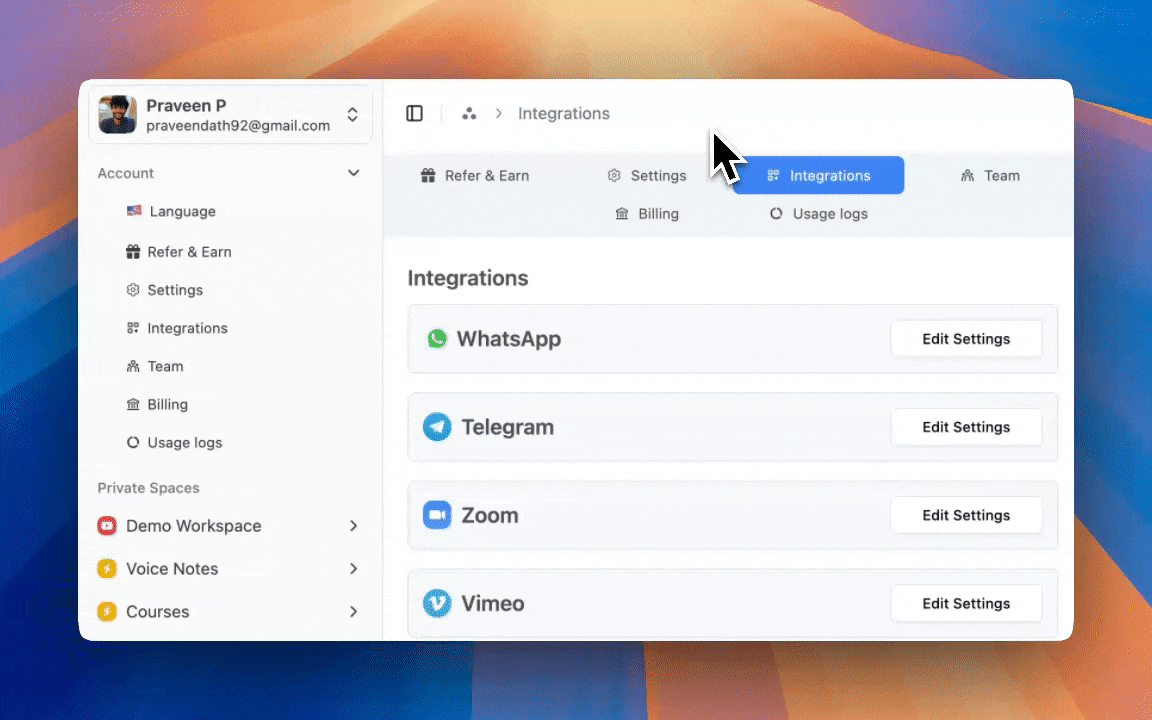Expand the Voice Notes space

(x=353, y=569)
